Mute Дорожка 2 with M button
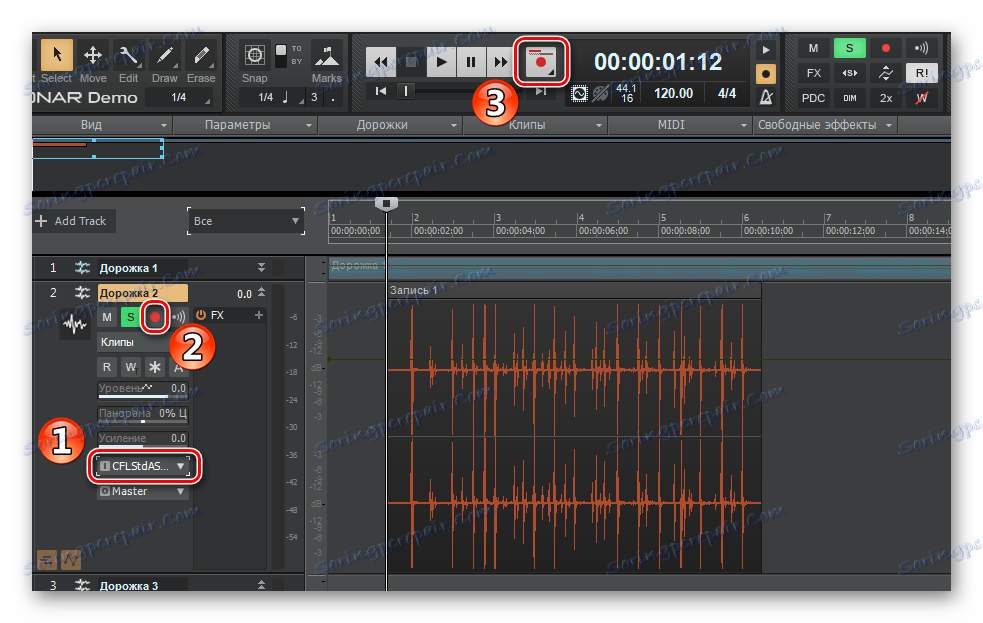The image size is (983, 623). coord(107,317)
